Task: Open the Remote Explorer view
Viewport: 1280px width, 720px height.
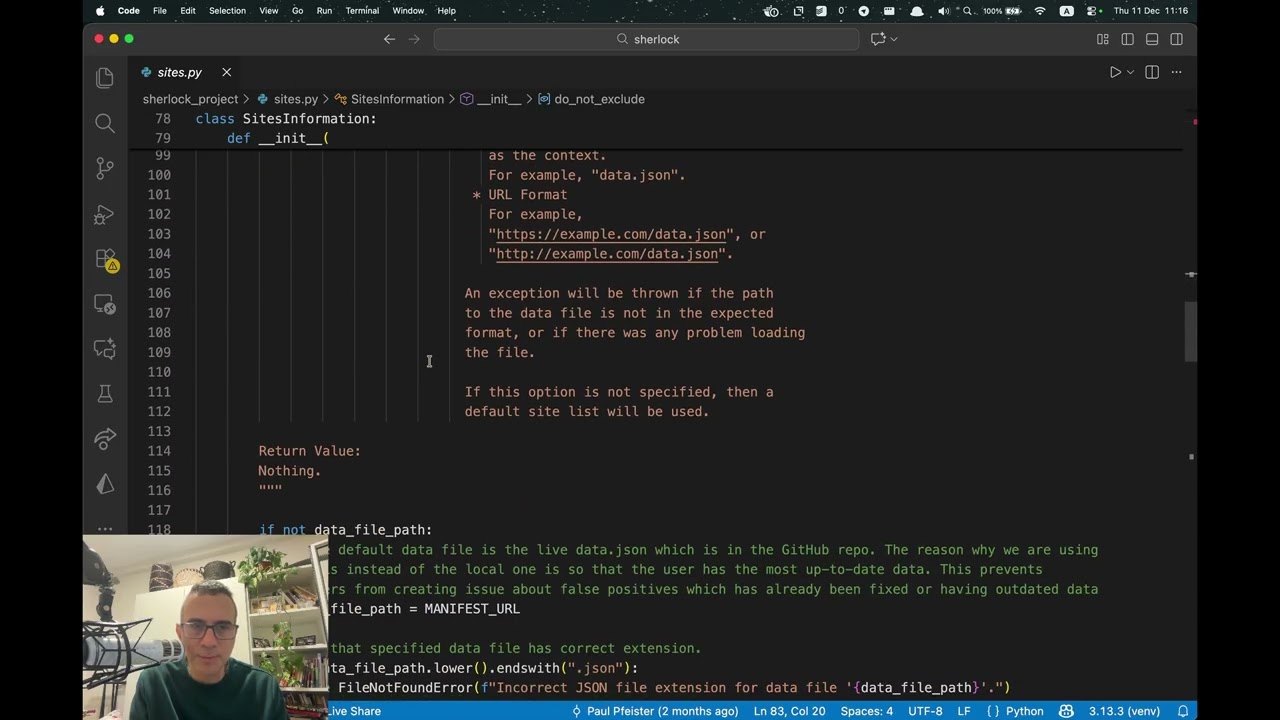Action: [x=105, y=304]
